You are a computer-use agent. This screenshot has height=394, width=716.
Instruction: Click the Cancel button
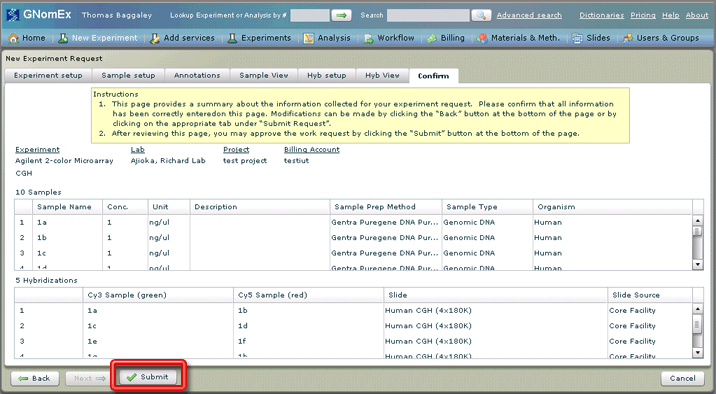683,378
